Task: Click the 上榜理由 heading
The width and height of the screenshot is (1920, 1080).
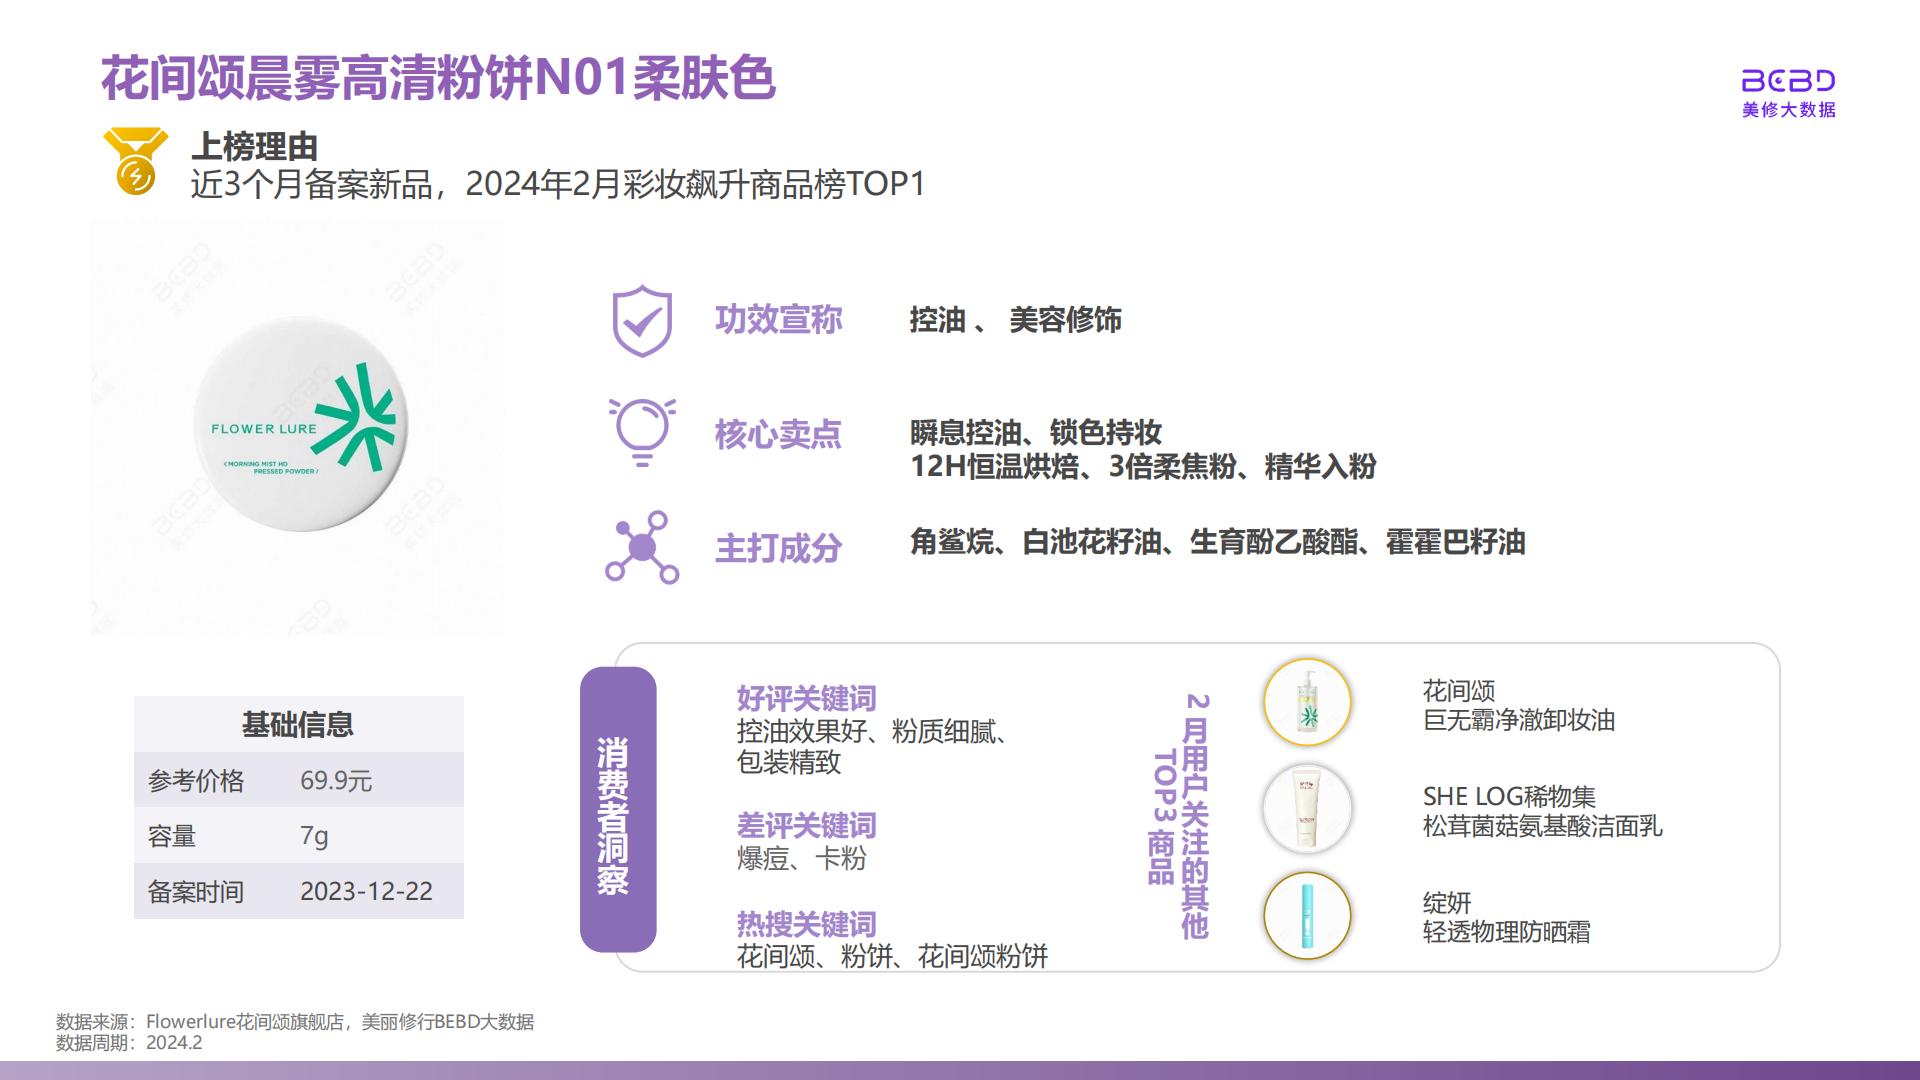Action: point(254,147)
